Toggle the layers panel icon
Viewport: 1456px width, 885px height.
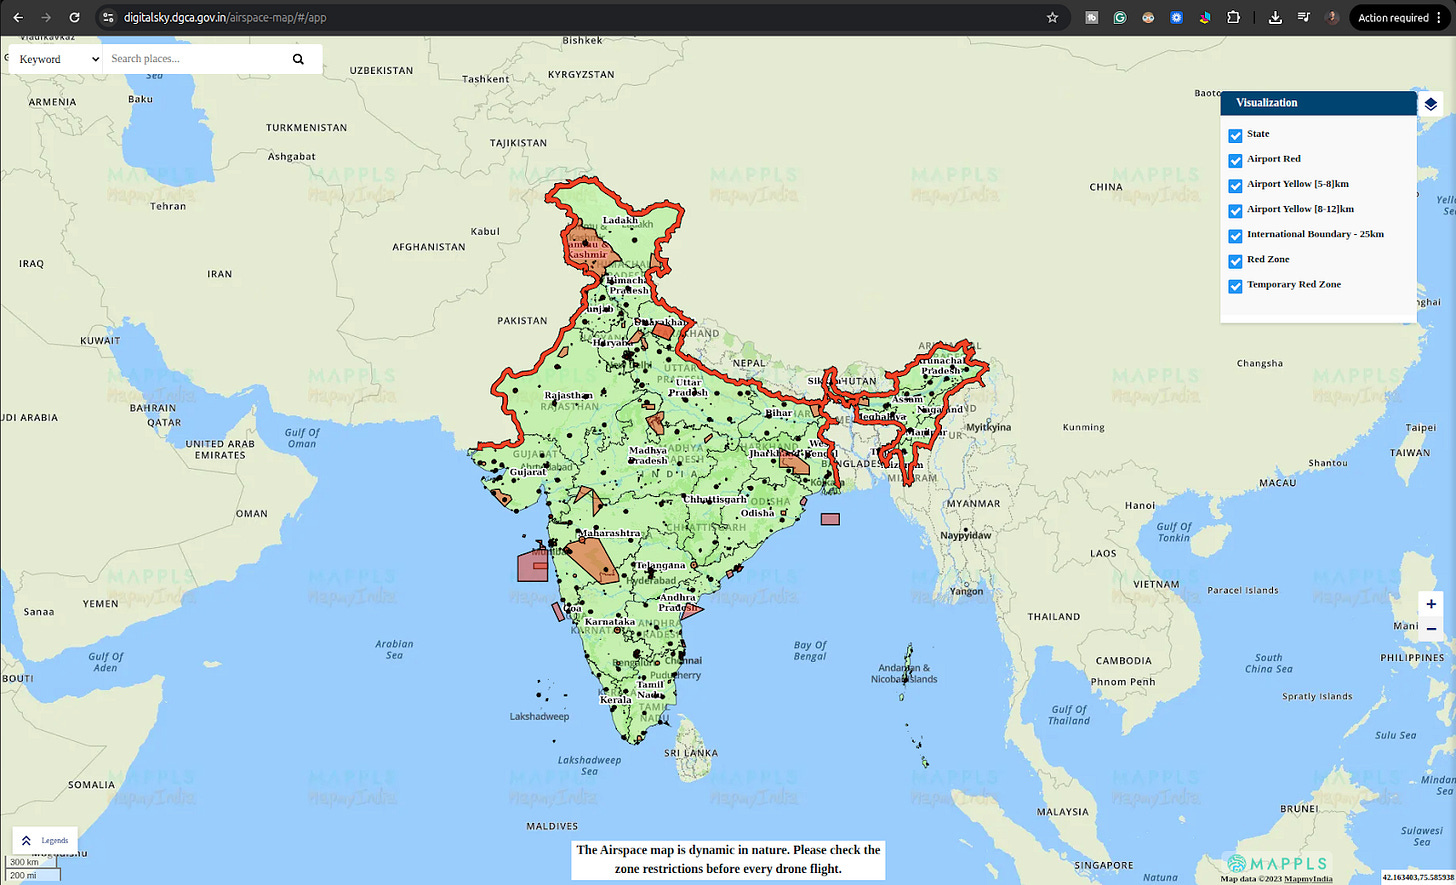1431,104
